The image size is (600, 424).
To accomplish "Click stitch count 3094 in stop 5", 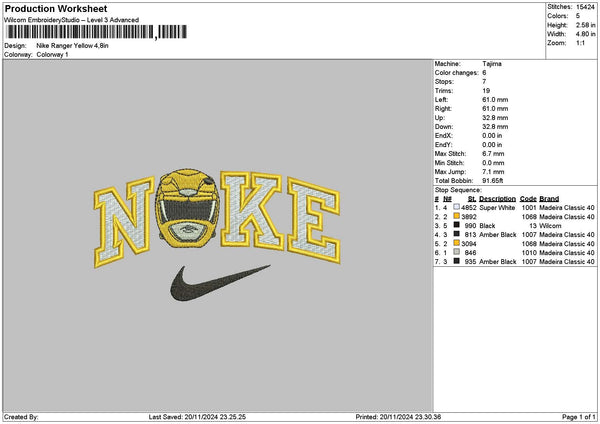I will (469, 244).
